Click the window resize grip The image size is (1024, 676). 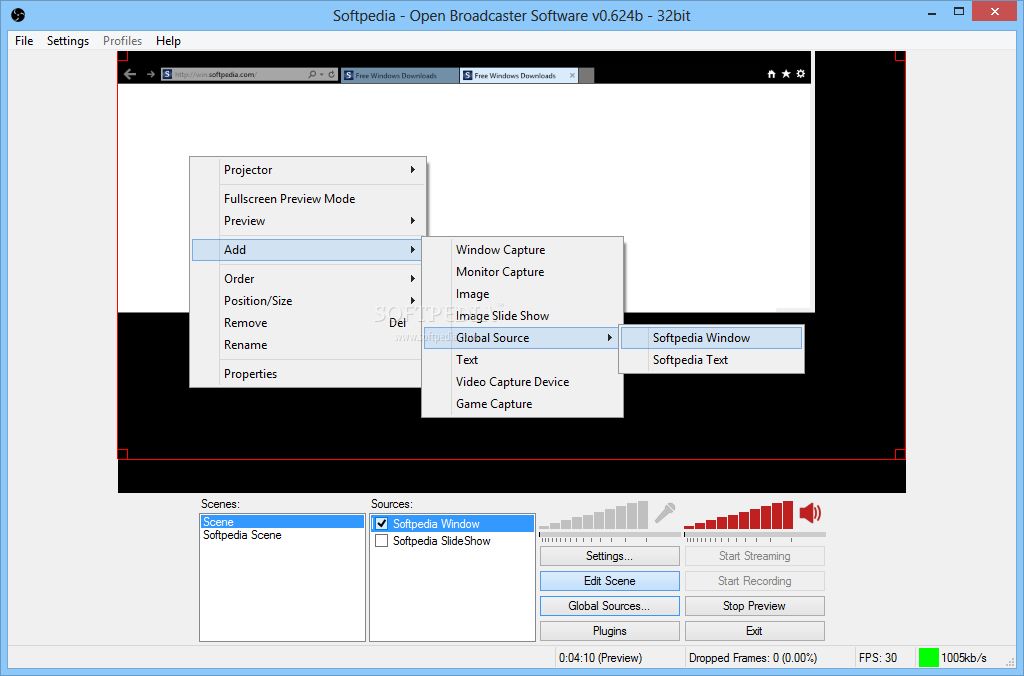(1010, 662)
